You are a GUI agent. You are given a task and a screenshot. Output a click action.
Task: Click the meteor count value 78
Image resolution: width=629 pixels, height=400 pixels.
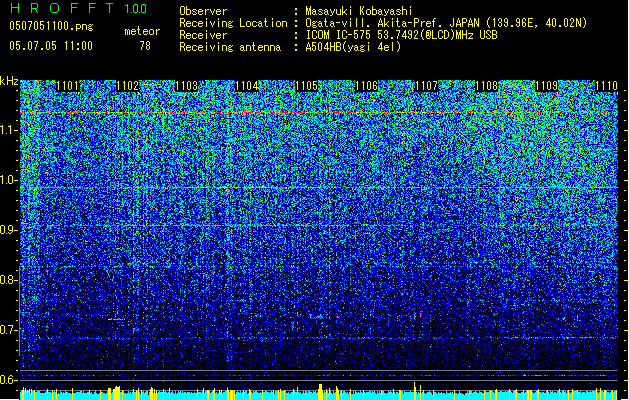click(145, 46)
